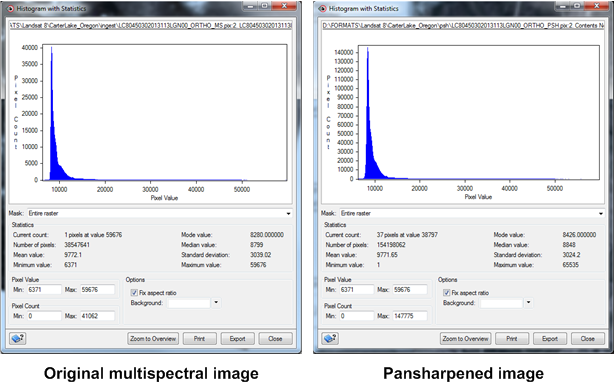Viewport: 615px width, 387px height.
Task: Click Export button in left window
Action: click(x=237, y=339)
